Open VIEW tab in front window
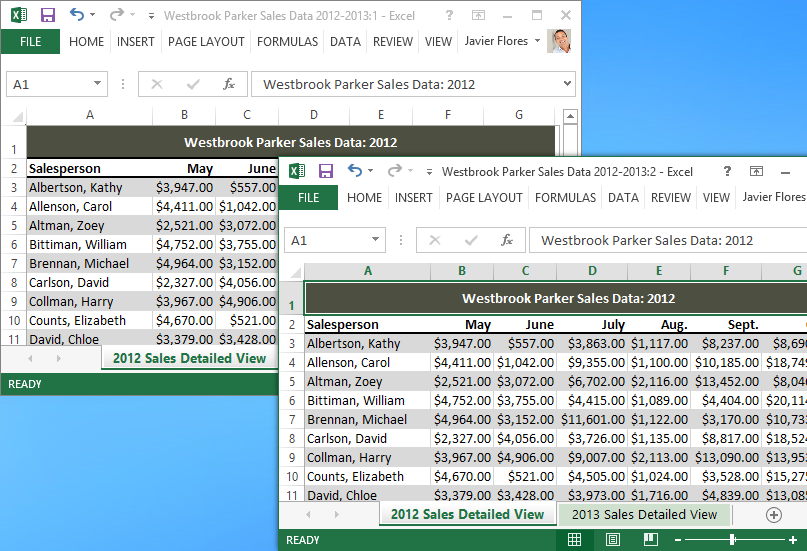This screenshot has width=807, height=551. (716, 198)
